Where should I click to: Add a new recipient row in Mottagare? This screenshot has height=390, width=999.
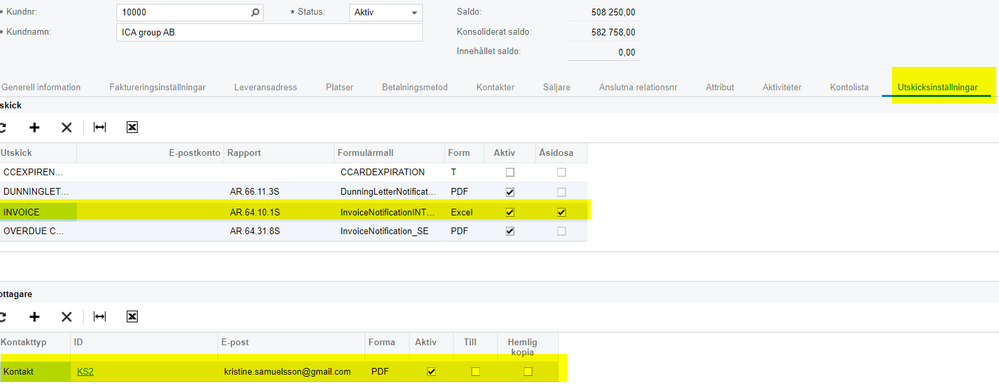coord(34,317)
